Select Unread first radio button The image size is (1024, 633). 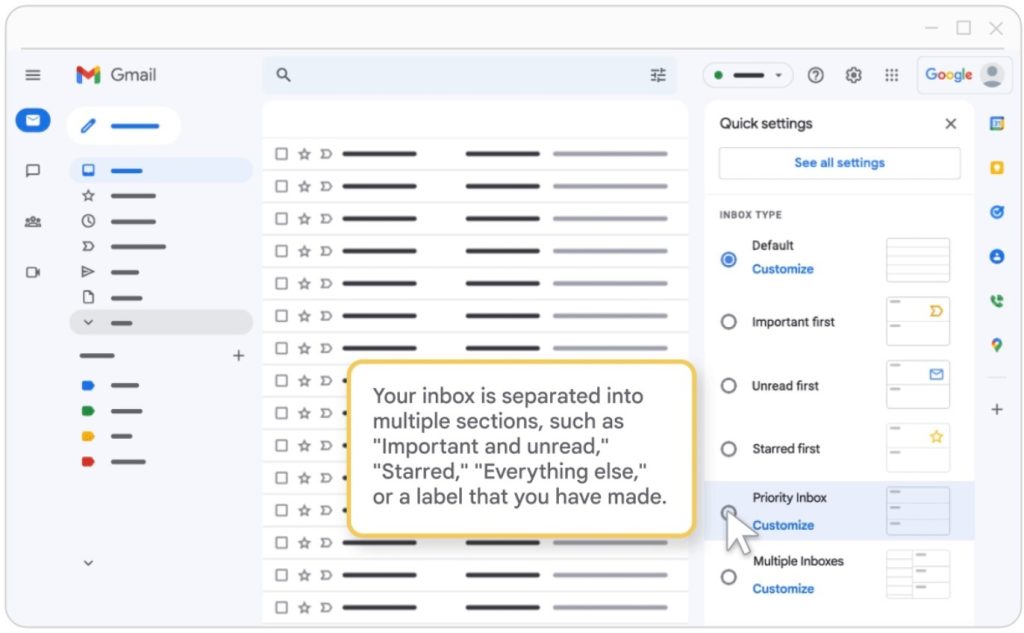[729, 385]
